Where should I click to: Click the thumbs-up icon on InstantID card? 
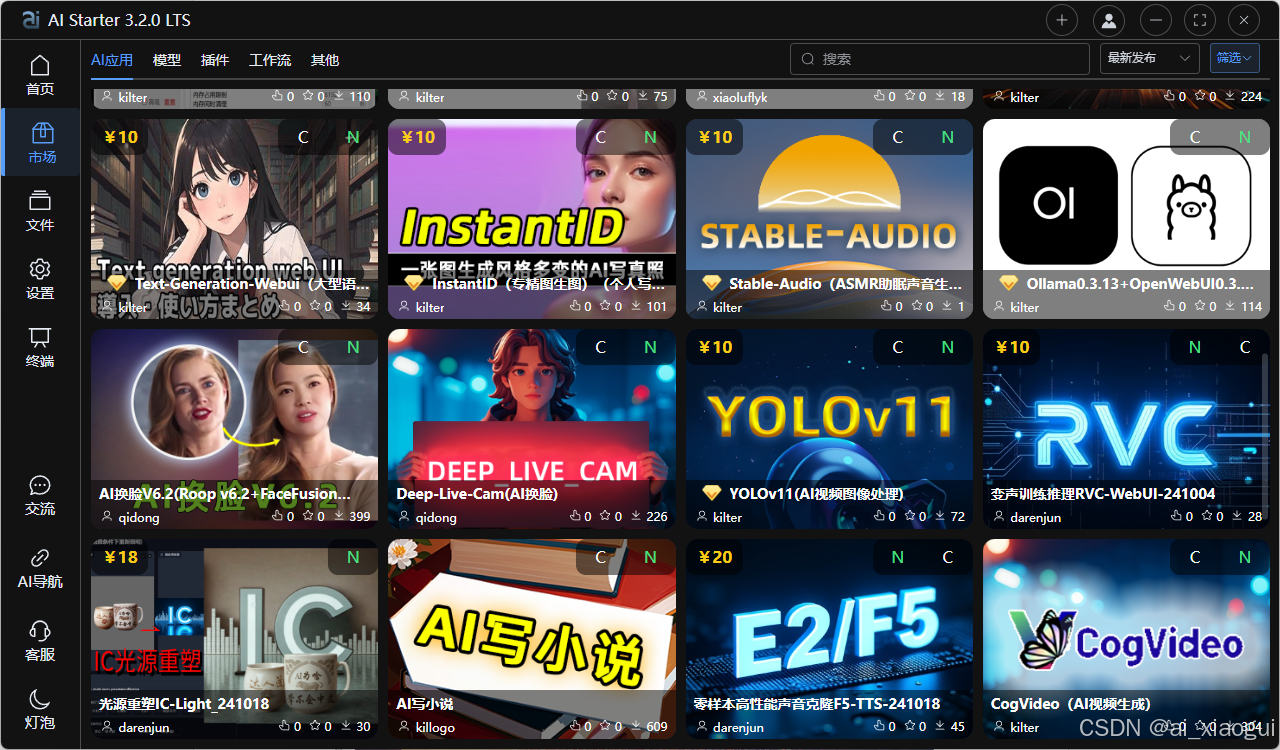tap(576, 307)
